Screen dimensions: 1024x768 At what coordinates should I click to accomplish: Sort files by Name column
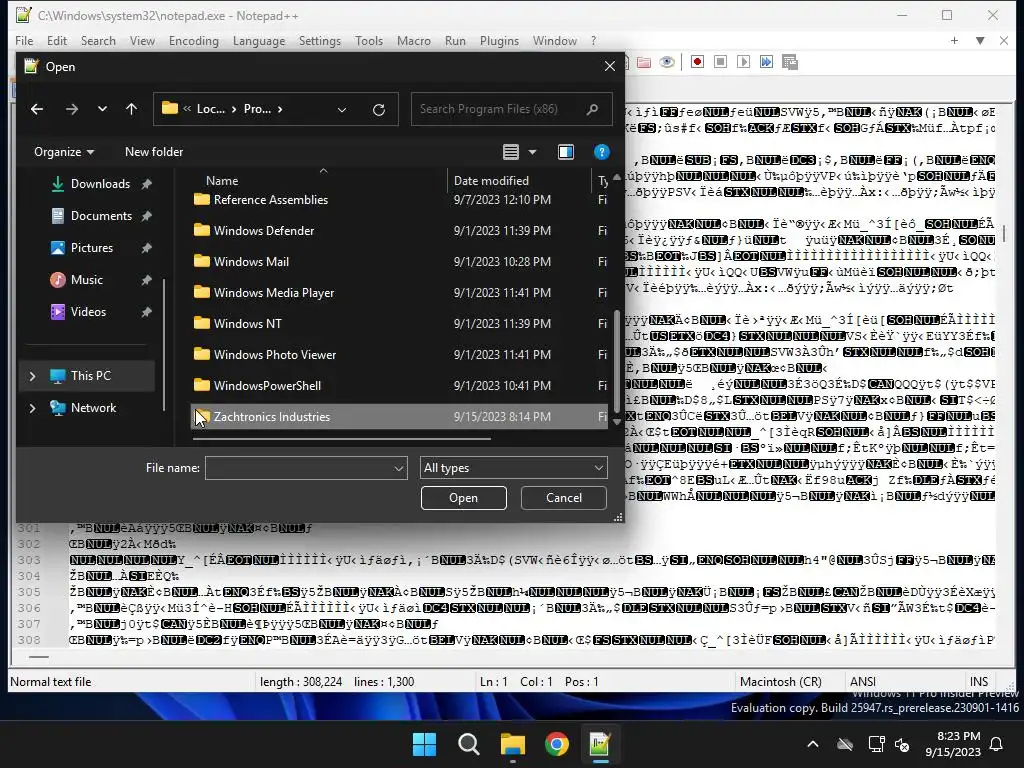click(x=222, y=181)
